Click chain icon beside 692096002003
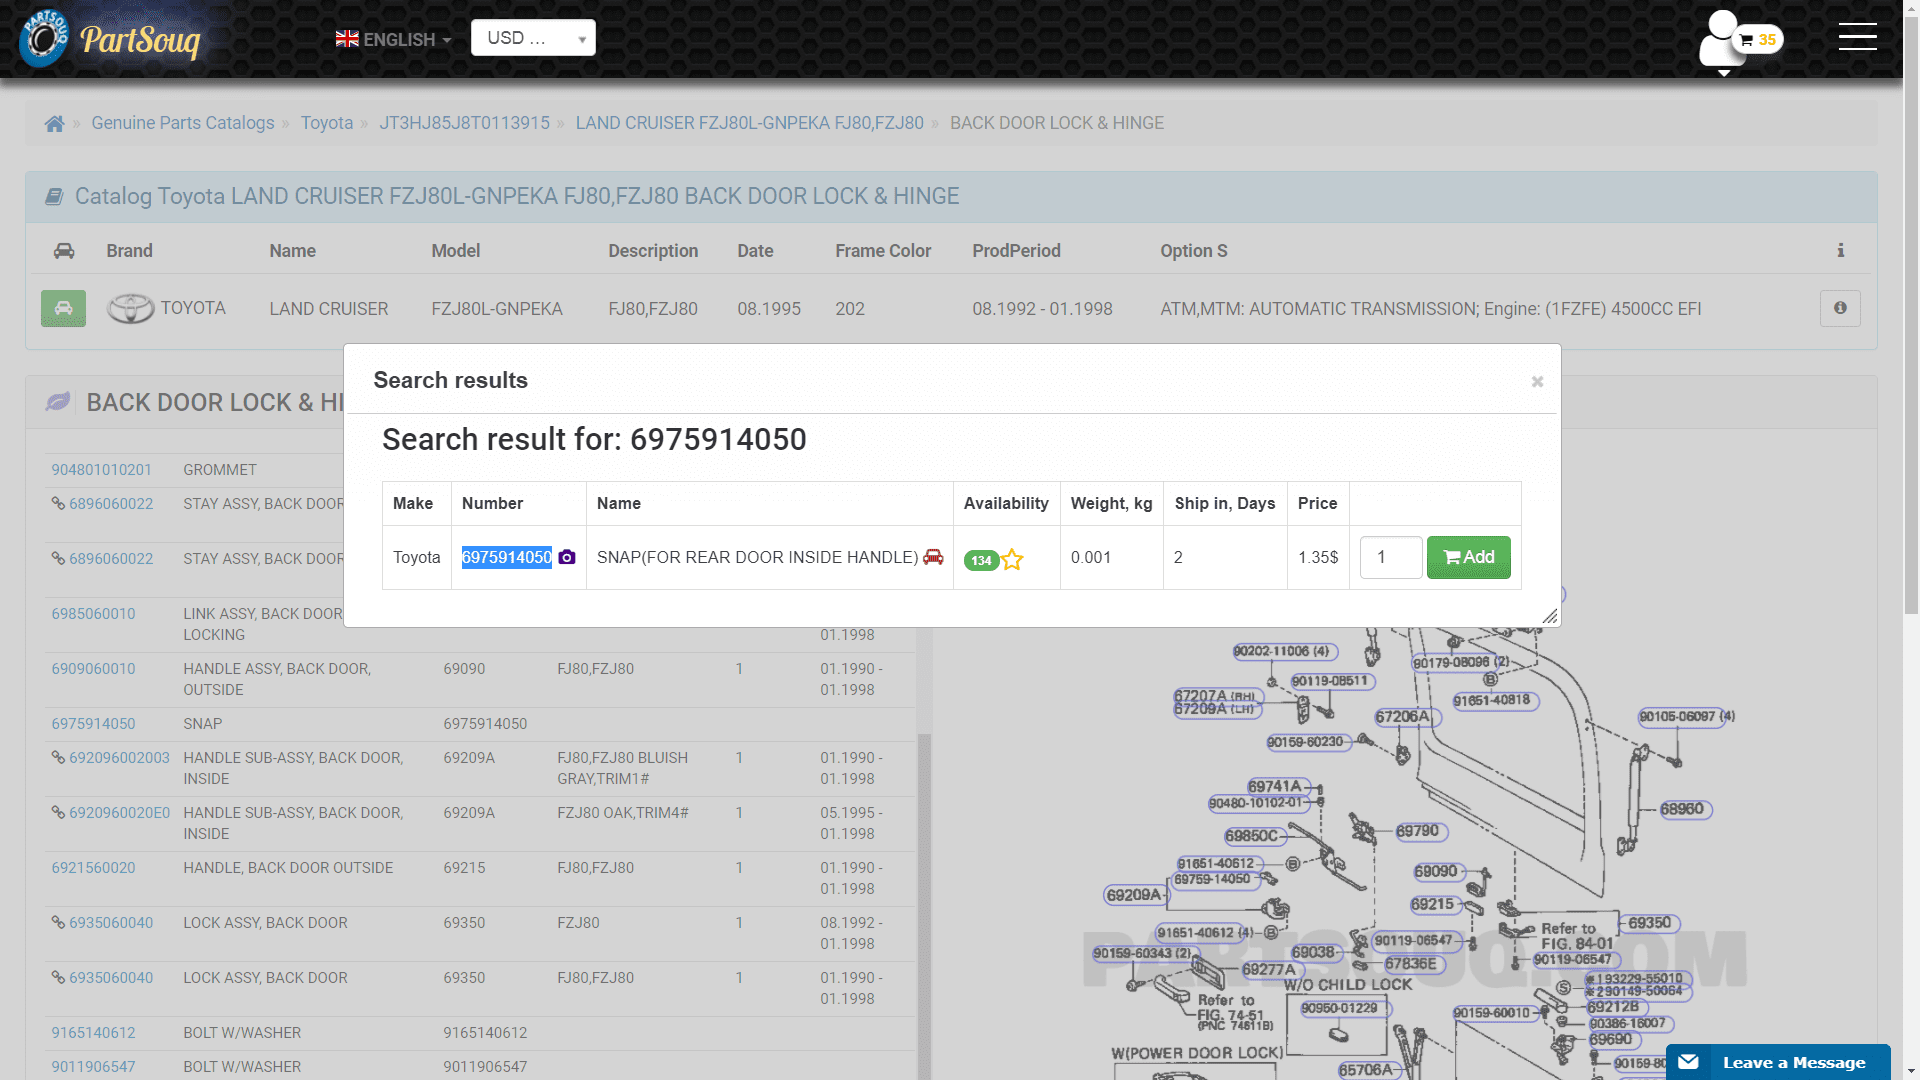Screen dimensions: 1920x1080 pyautogui.click(x=58, y=758)
